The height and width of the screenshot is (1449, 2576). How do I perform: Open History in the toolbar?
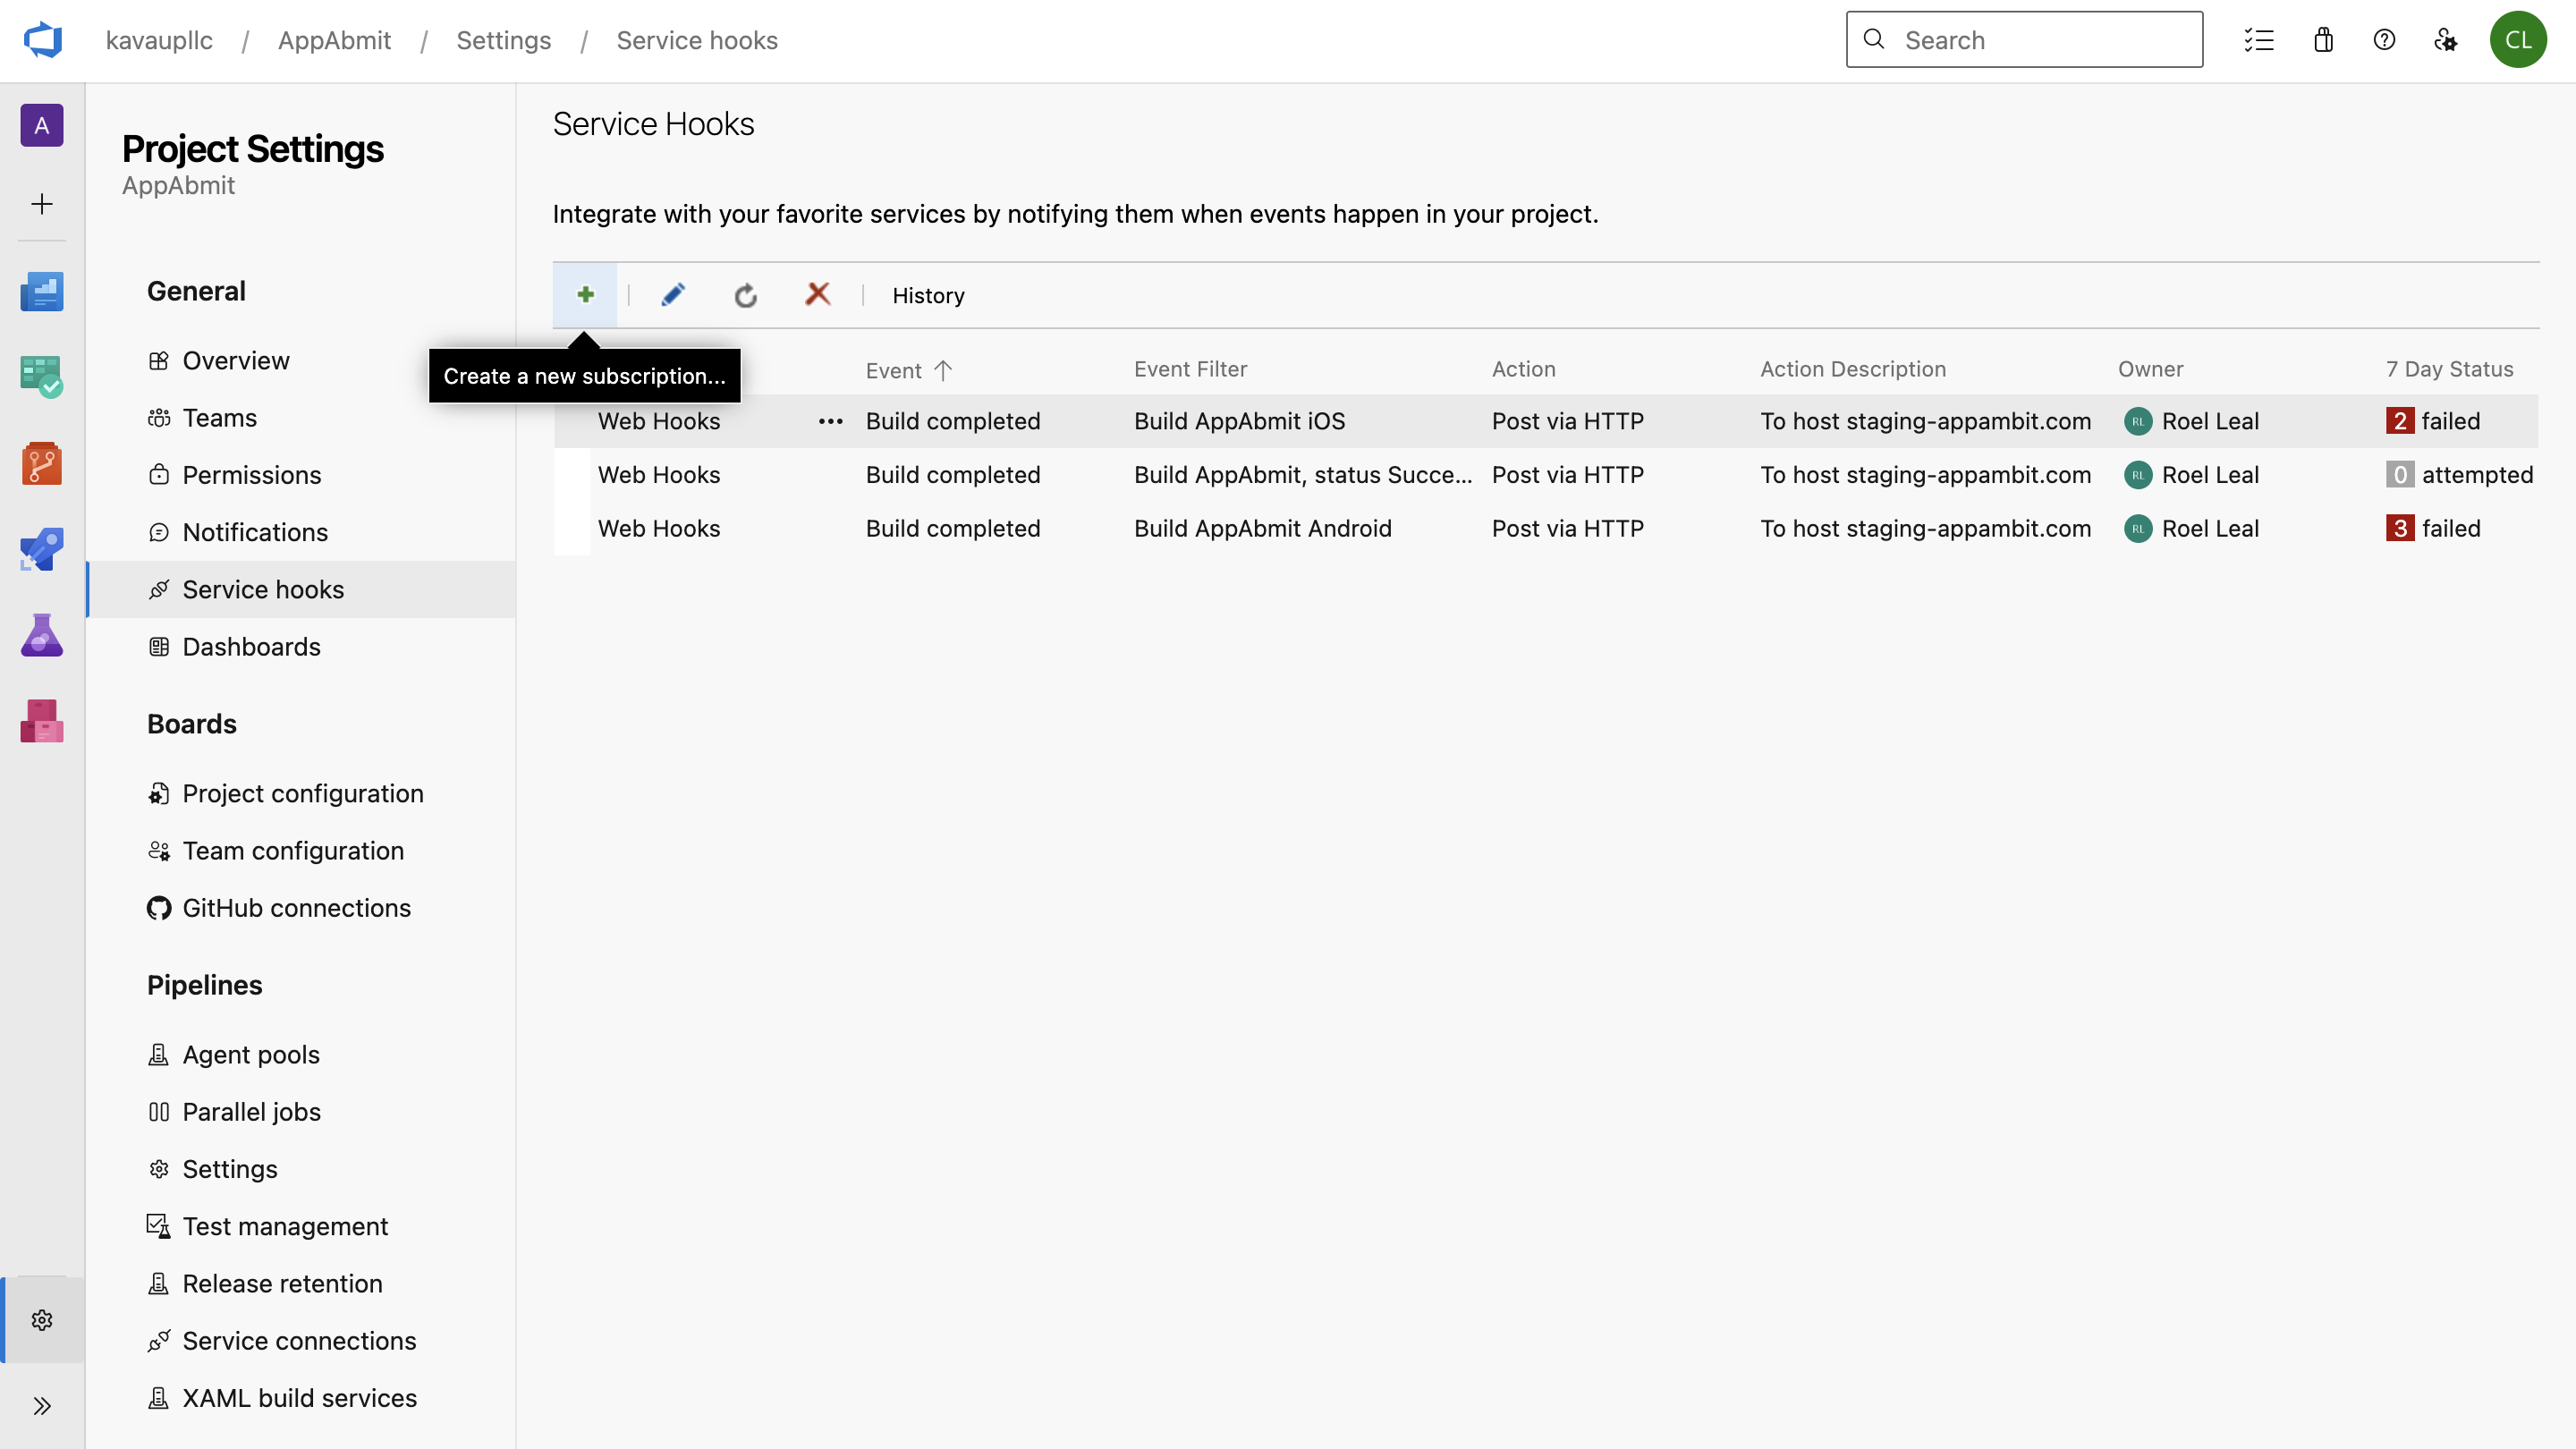click(928, 295)
